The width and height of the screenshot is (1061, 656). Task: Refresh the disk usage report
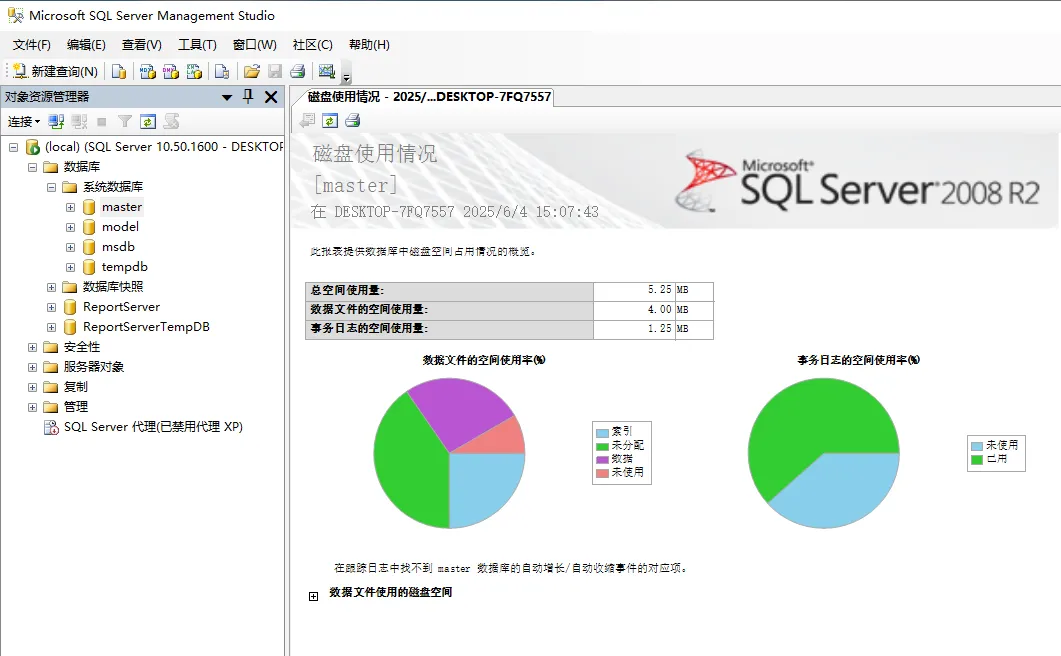(330, 121)
